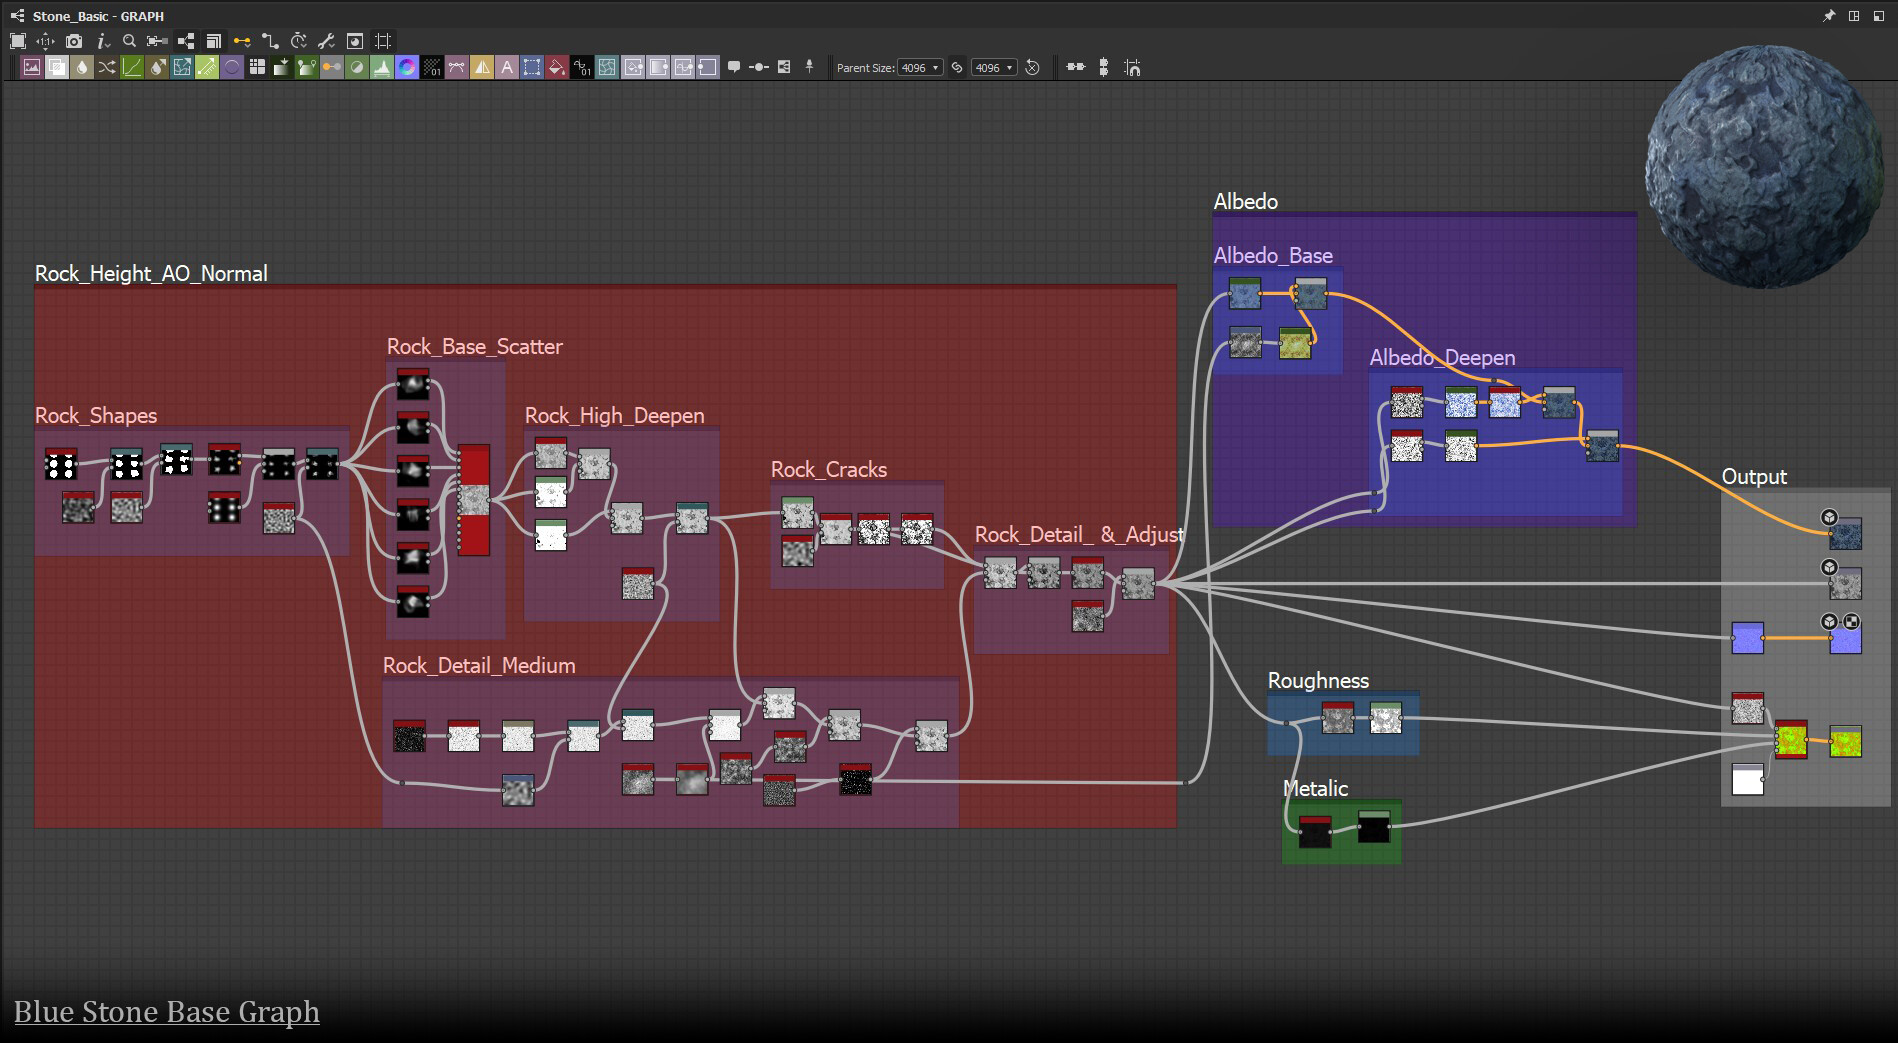Reset parent size with the reset button
This screenshot has width=1898, height=1043.
[1032, 67]
